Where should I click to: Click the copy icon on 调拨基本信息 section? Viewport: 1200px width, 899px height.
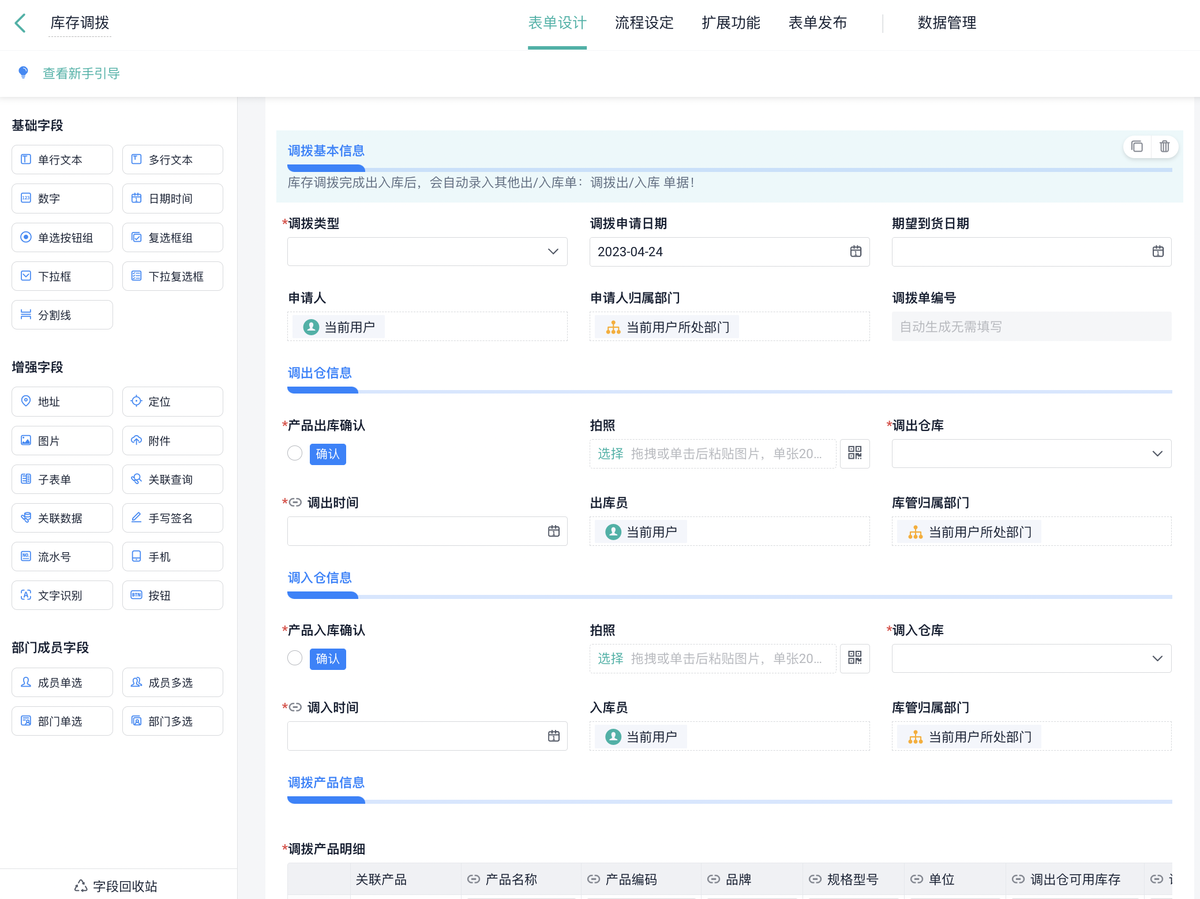pyautogui.click(x=1137, y=147)
